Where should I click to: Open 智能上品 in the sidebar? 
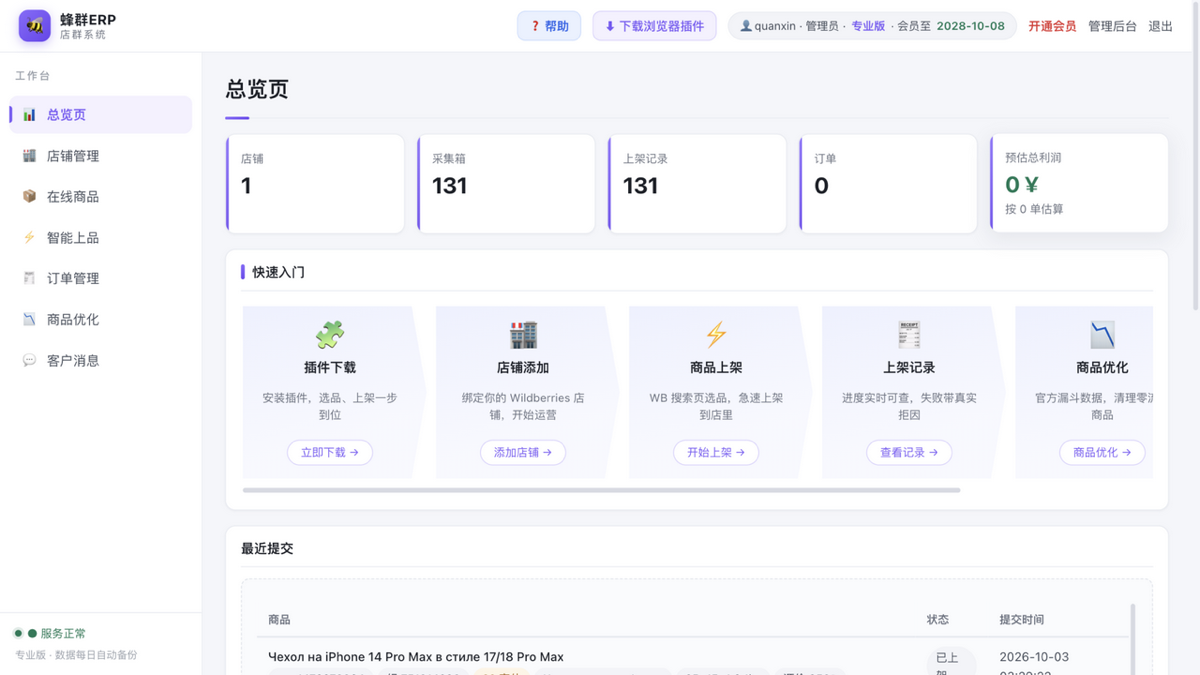point(100,238)
